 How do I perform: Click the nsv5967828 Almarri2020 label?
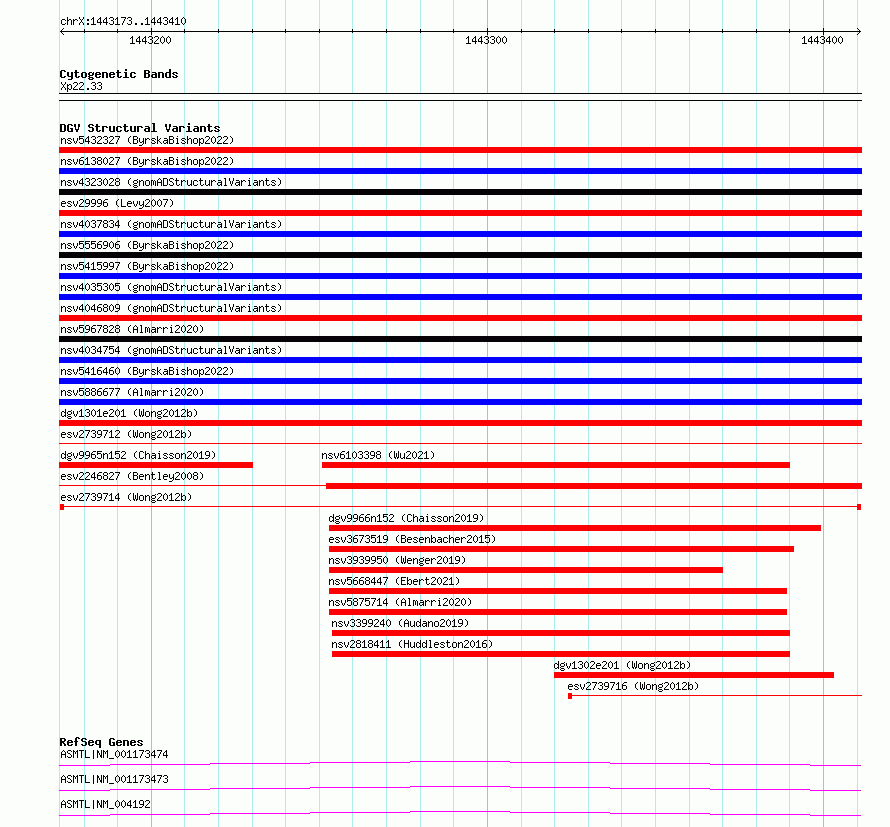click(x=132, y=329)
